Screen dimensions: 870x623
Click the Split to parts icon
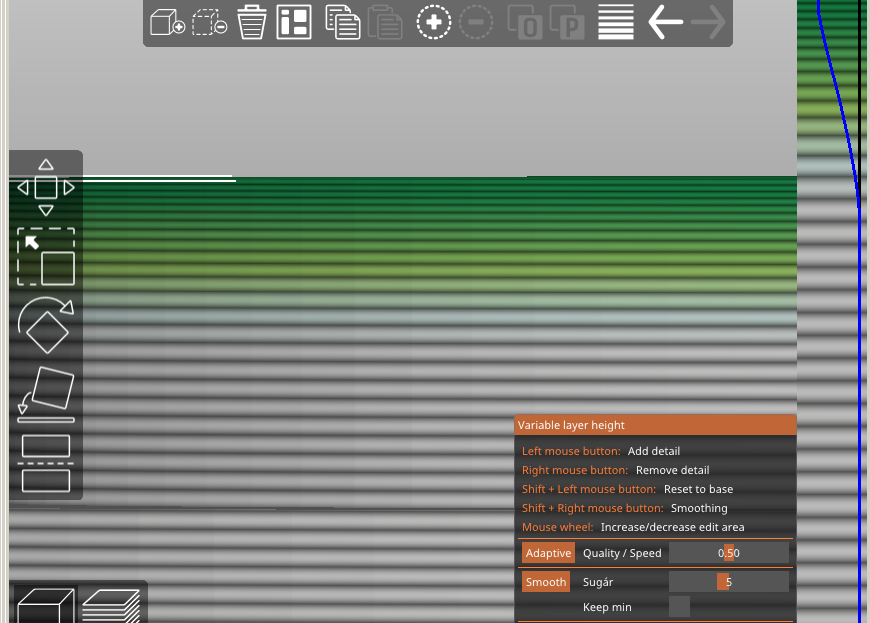567,22
